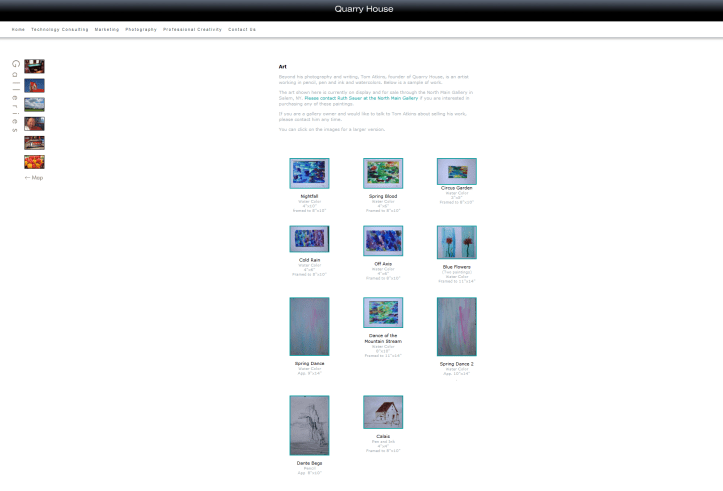Click the Ruth Sauer North Main Gallery link

point(361,99)
